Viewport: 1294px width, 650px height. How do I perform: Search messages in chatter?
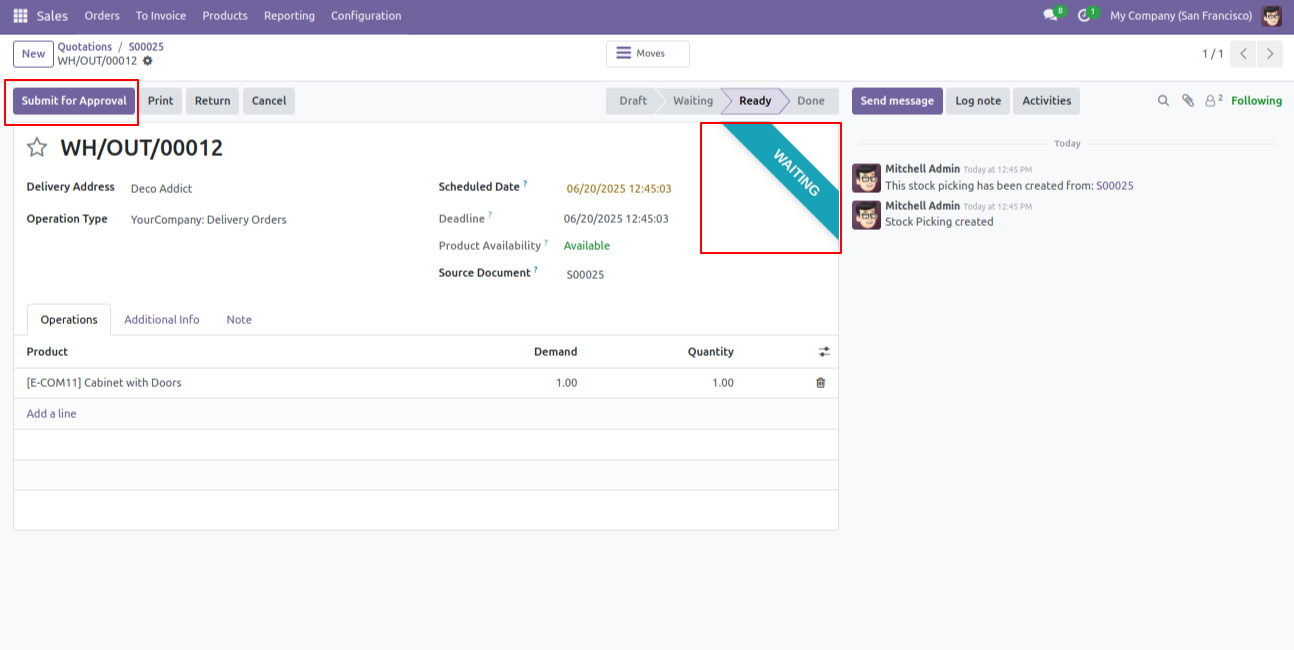(x=1163, y=101)
